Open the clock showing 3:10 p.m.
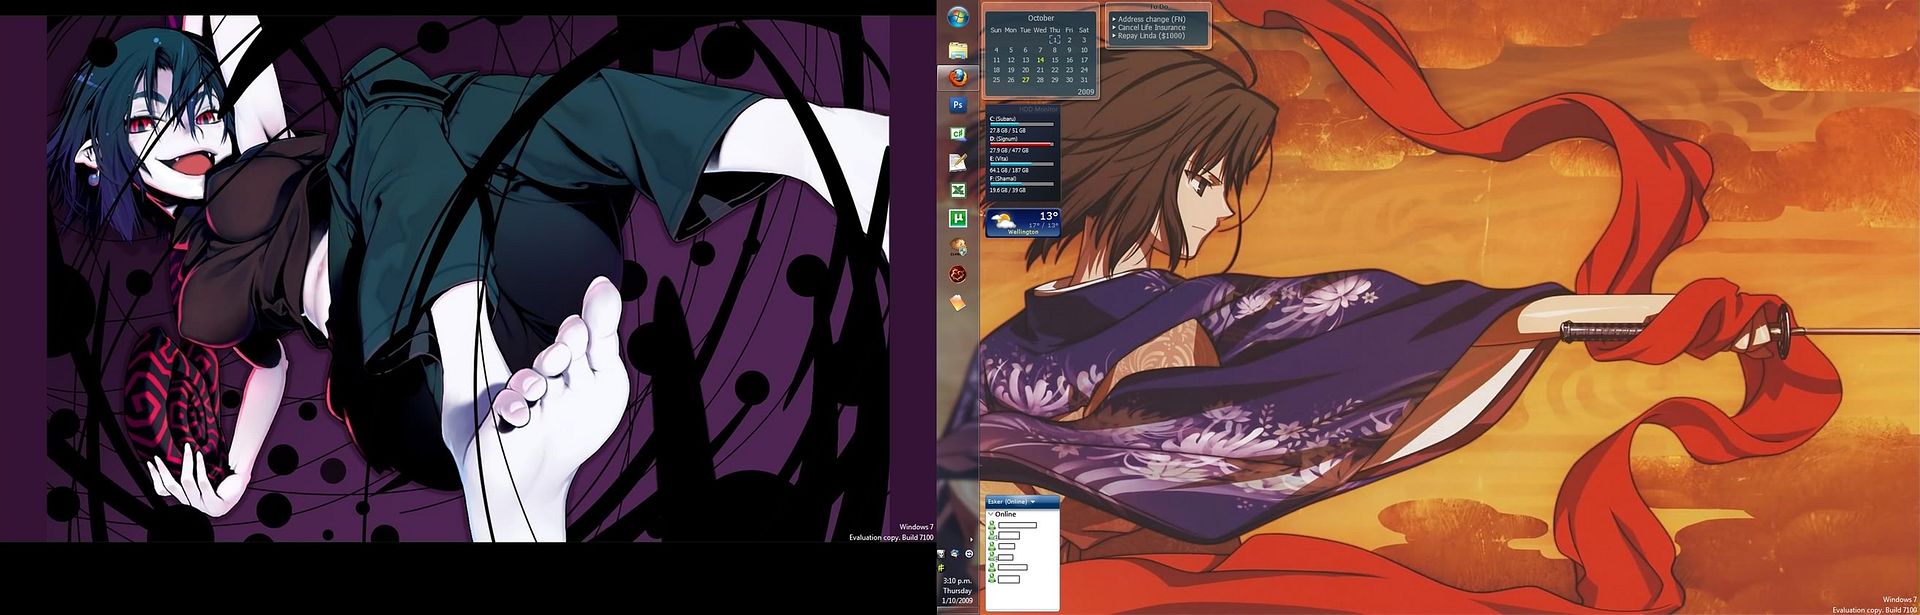 point(957,591)
